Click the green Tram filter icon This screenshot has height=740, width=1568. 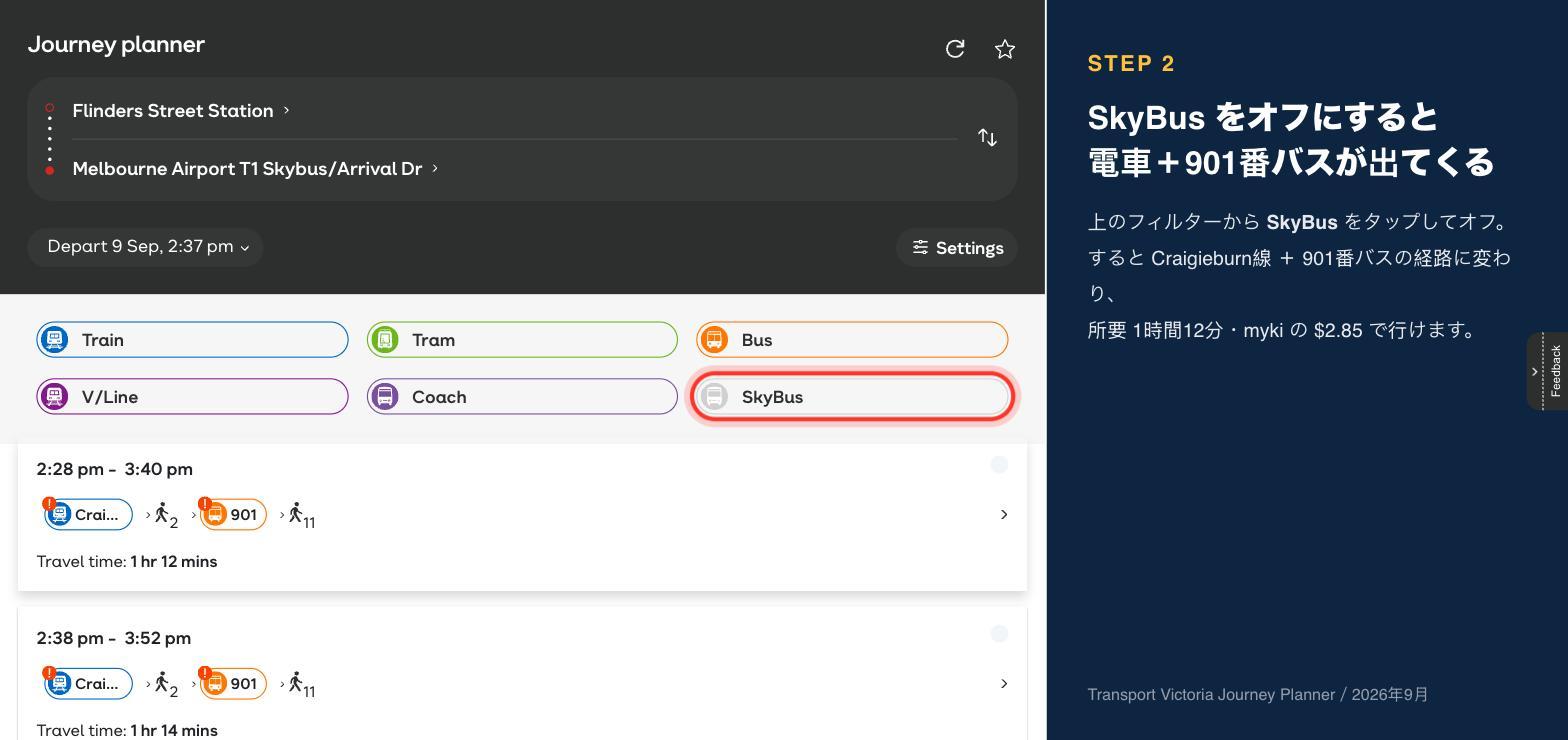point(385,340)
